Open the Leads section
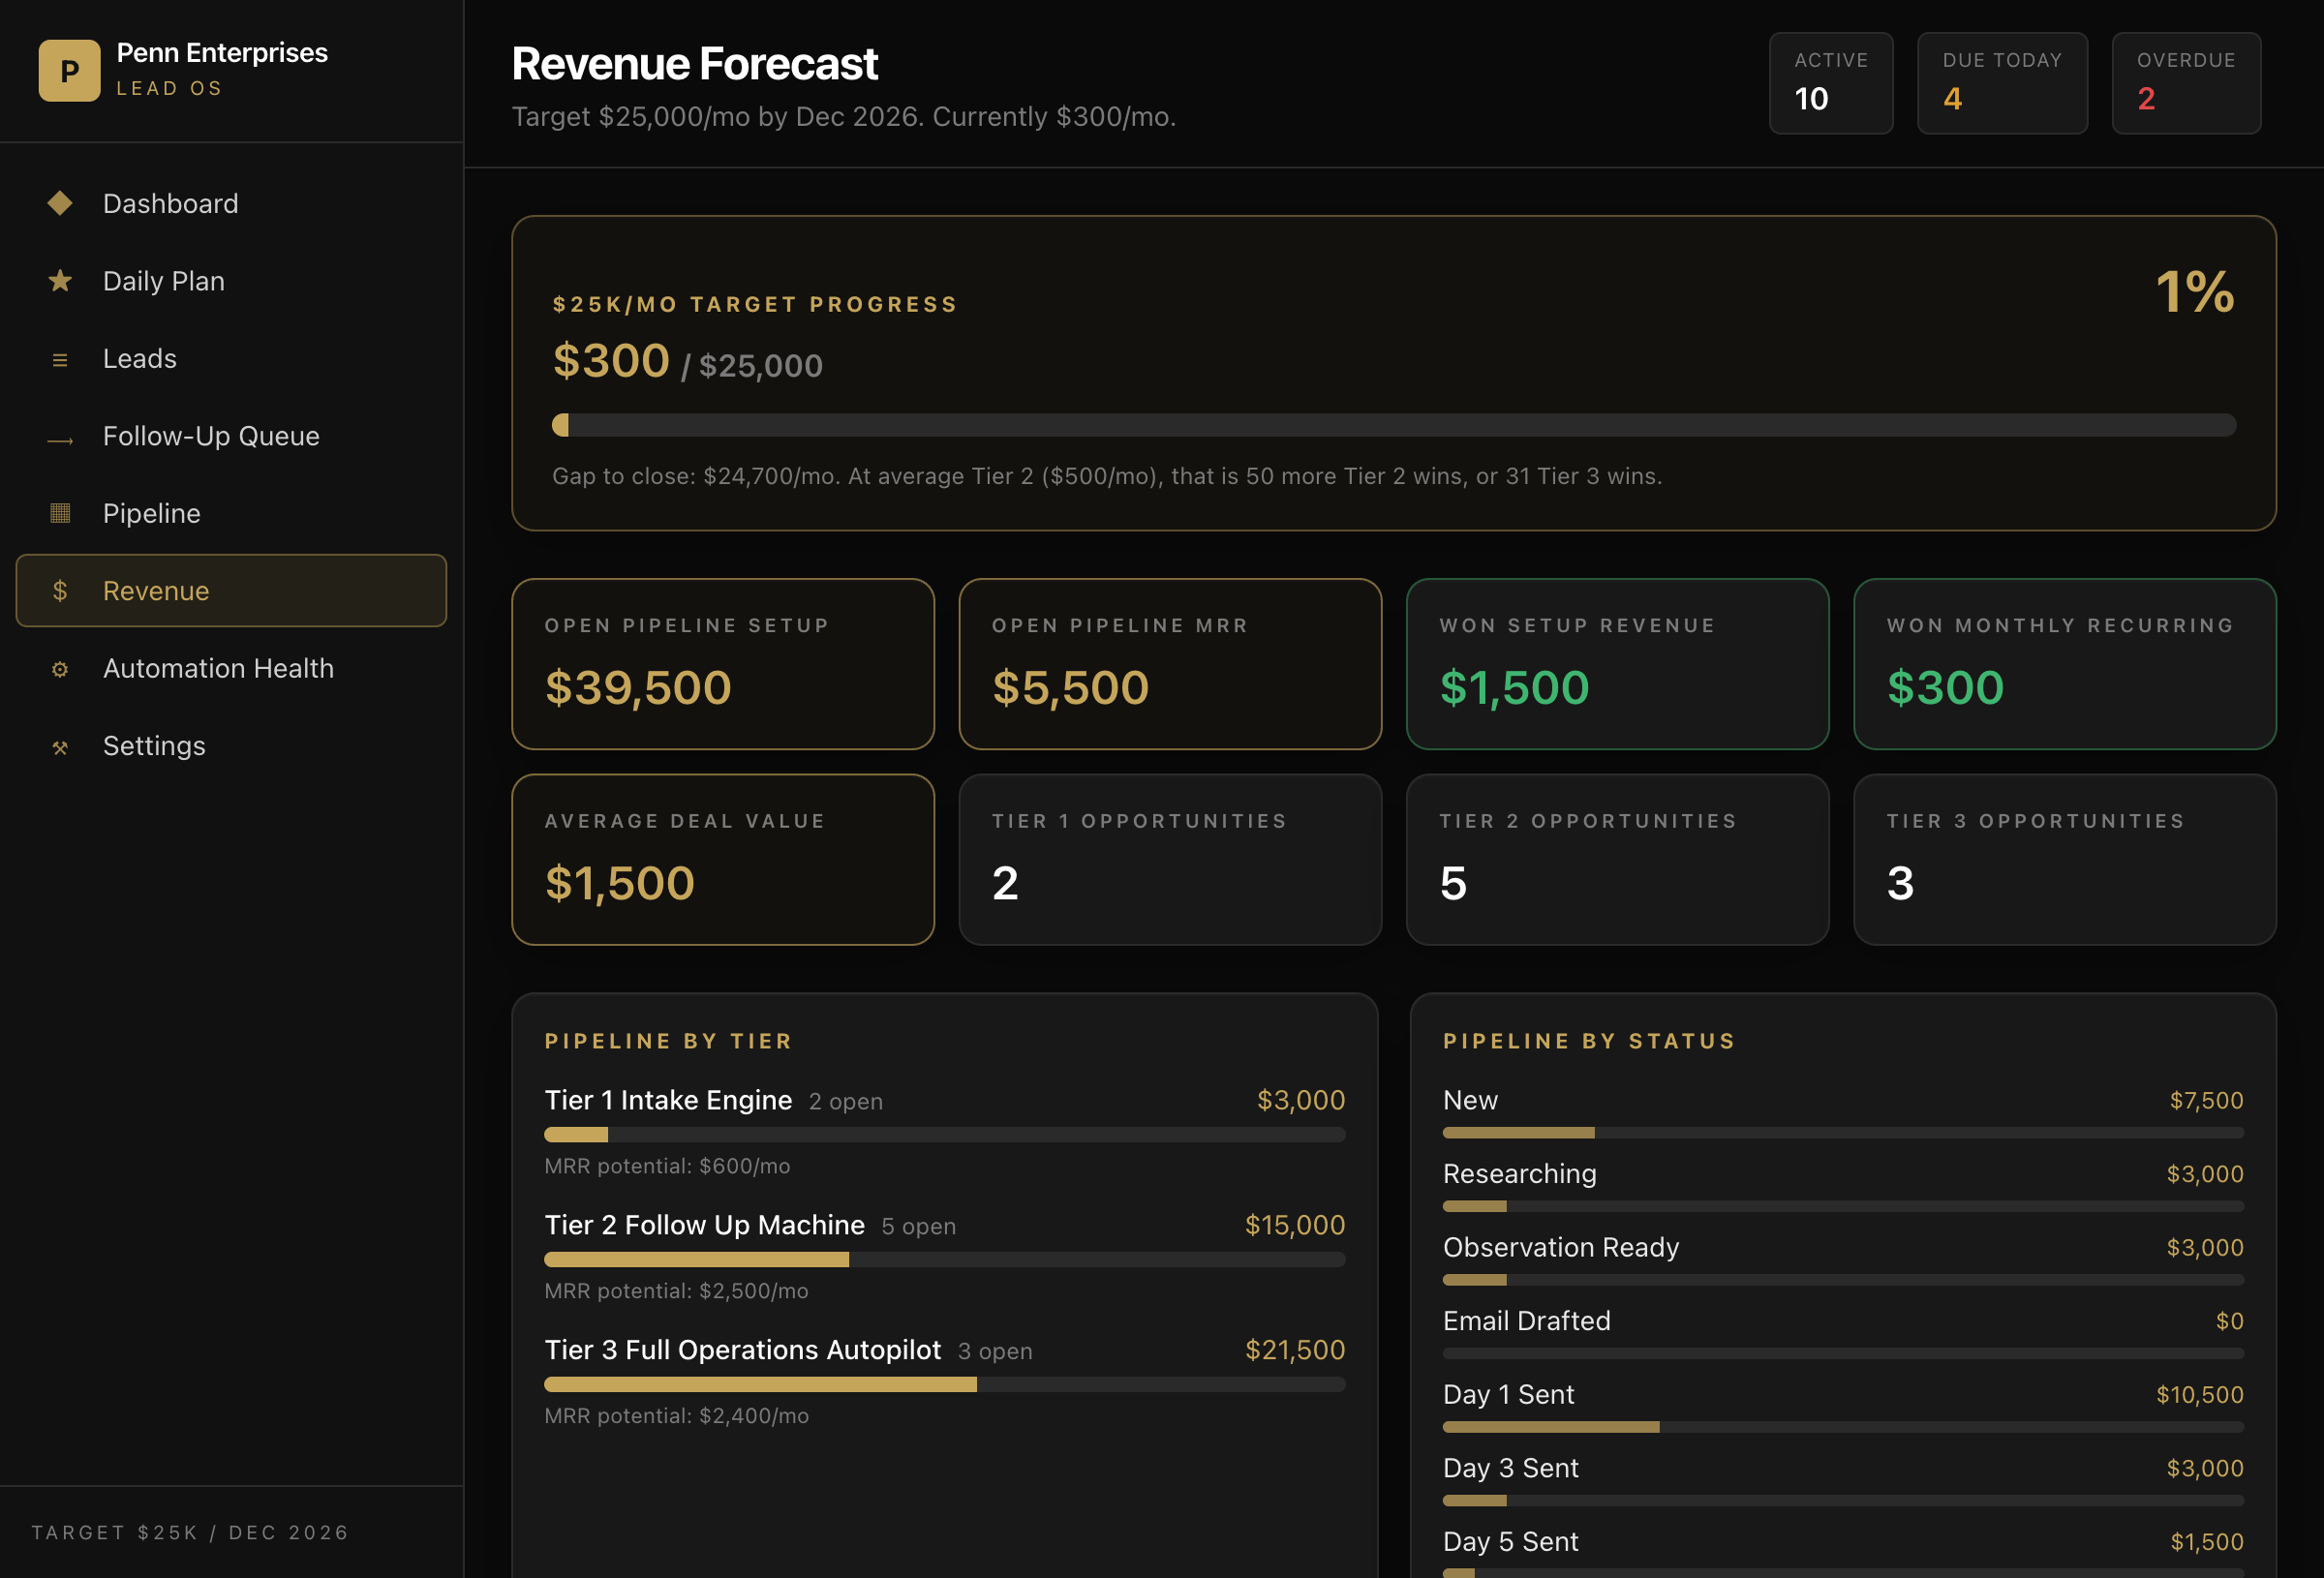The image size is (2324, 1578). [x=231, y=359]
